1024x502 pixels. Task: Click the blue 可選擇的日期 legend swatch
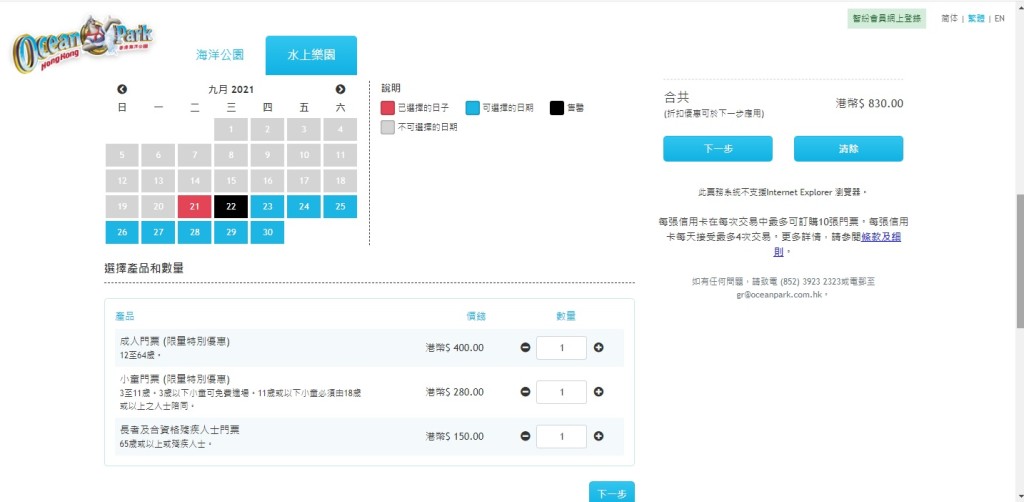[473, 108]
